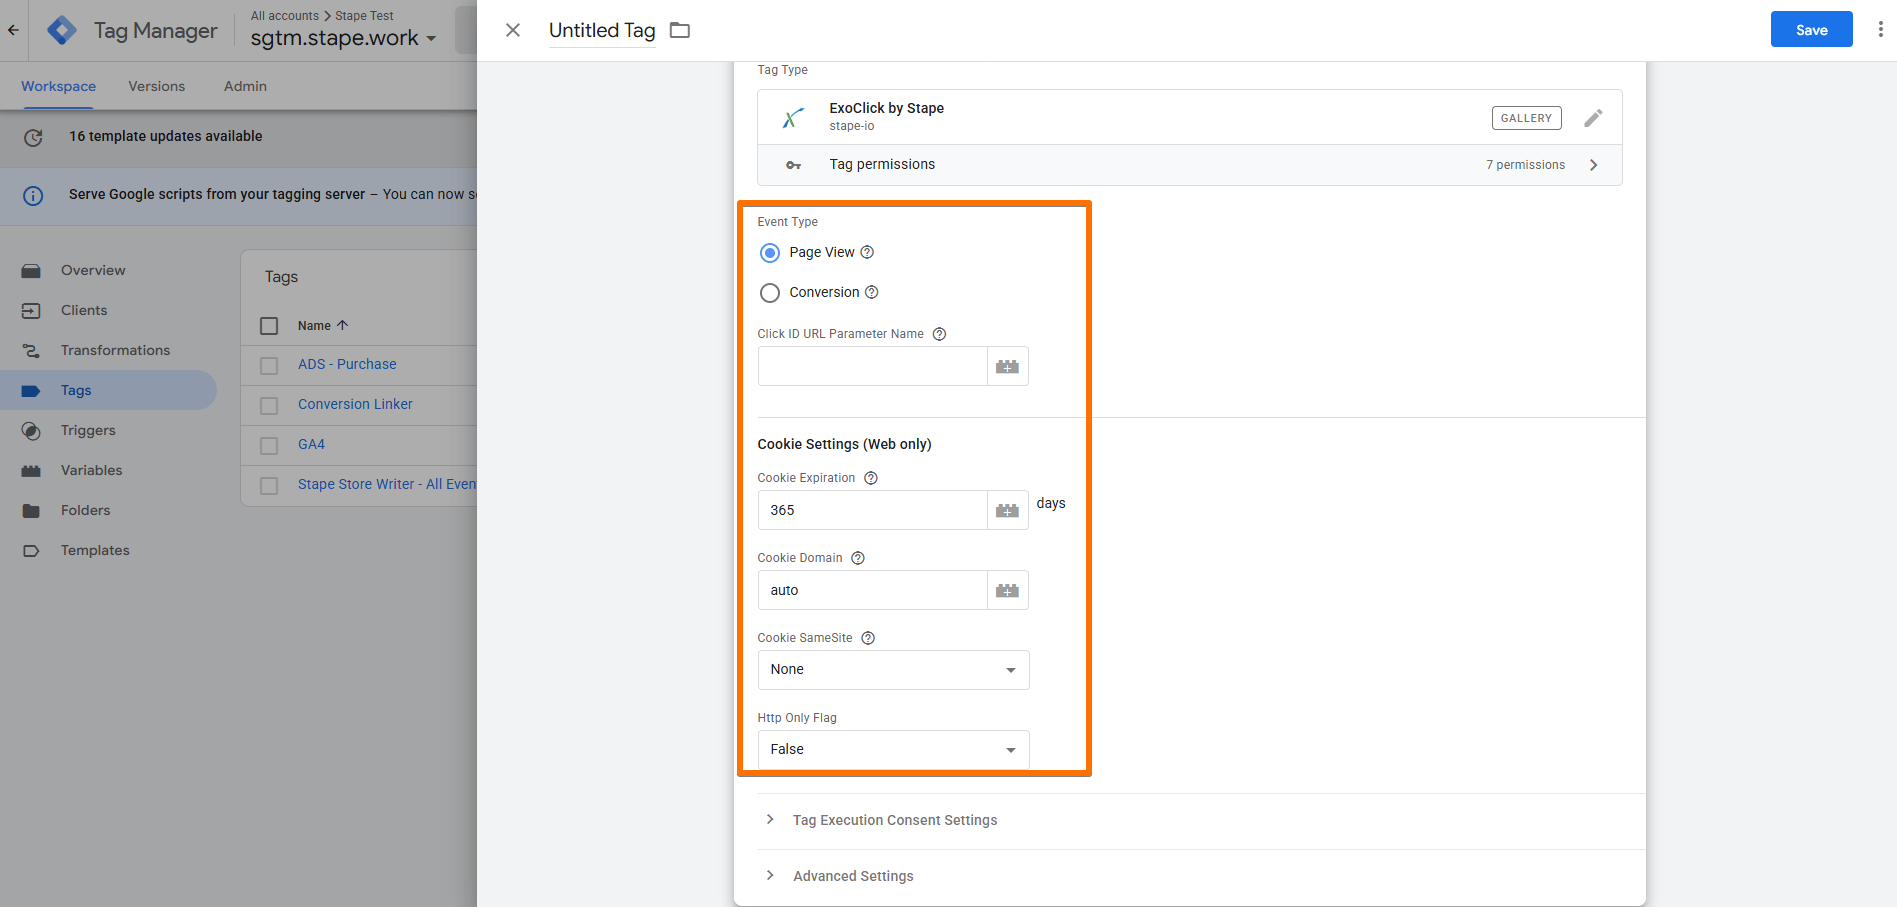Screen dimensions: 1897x907
Task: Open the three-dot more options menu
Action: (x=1880, y=30)
